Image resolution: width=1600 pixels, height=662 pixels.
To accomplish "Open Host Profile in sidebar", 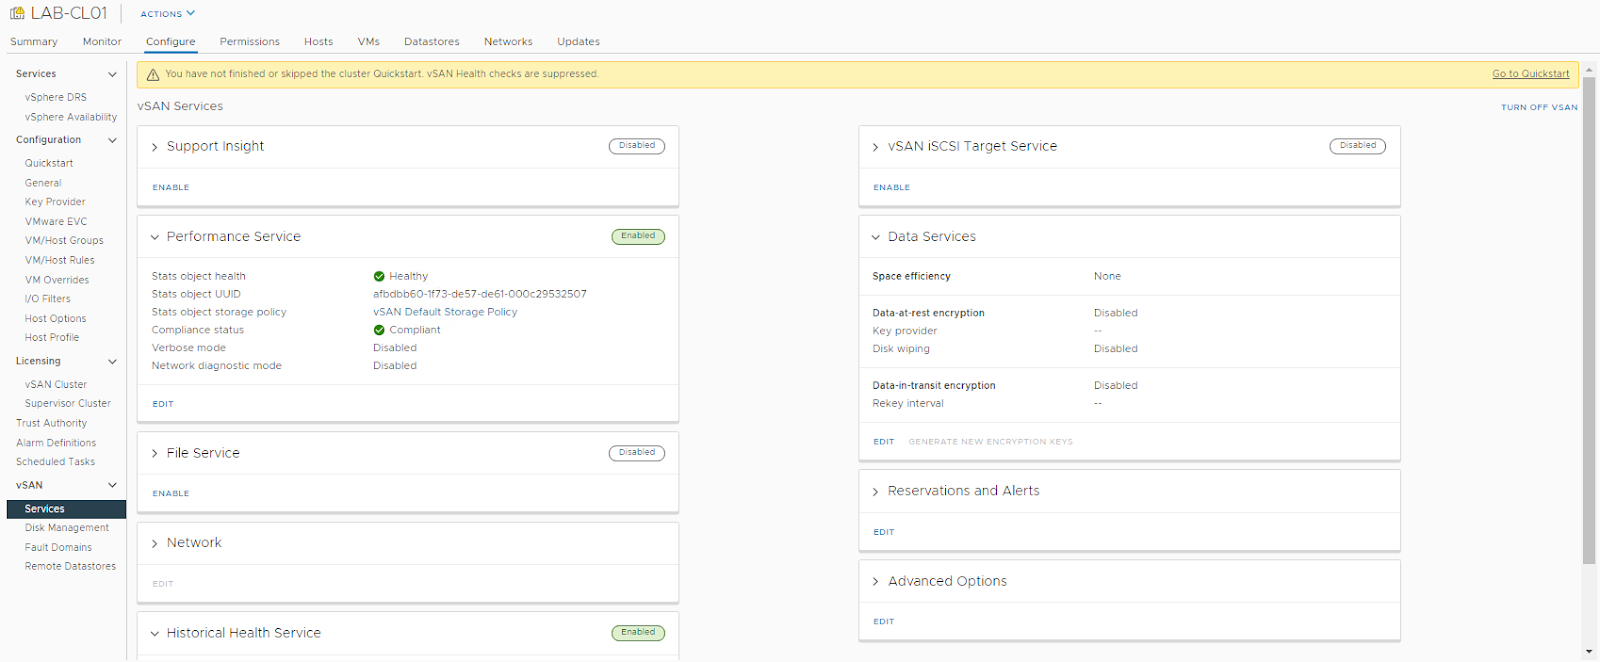I will (x=52, y=338).
